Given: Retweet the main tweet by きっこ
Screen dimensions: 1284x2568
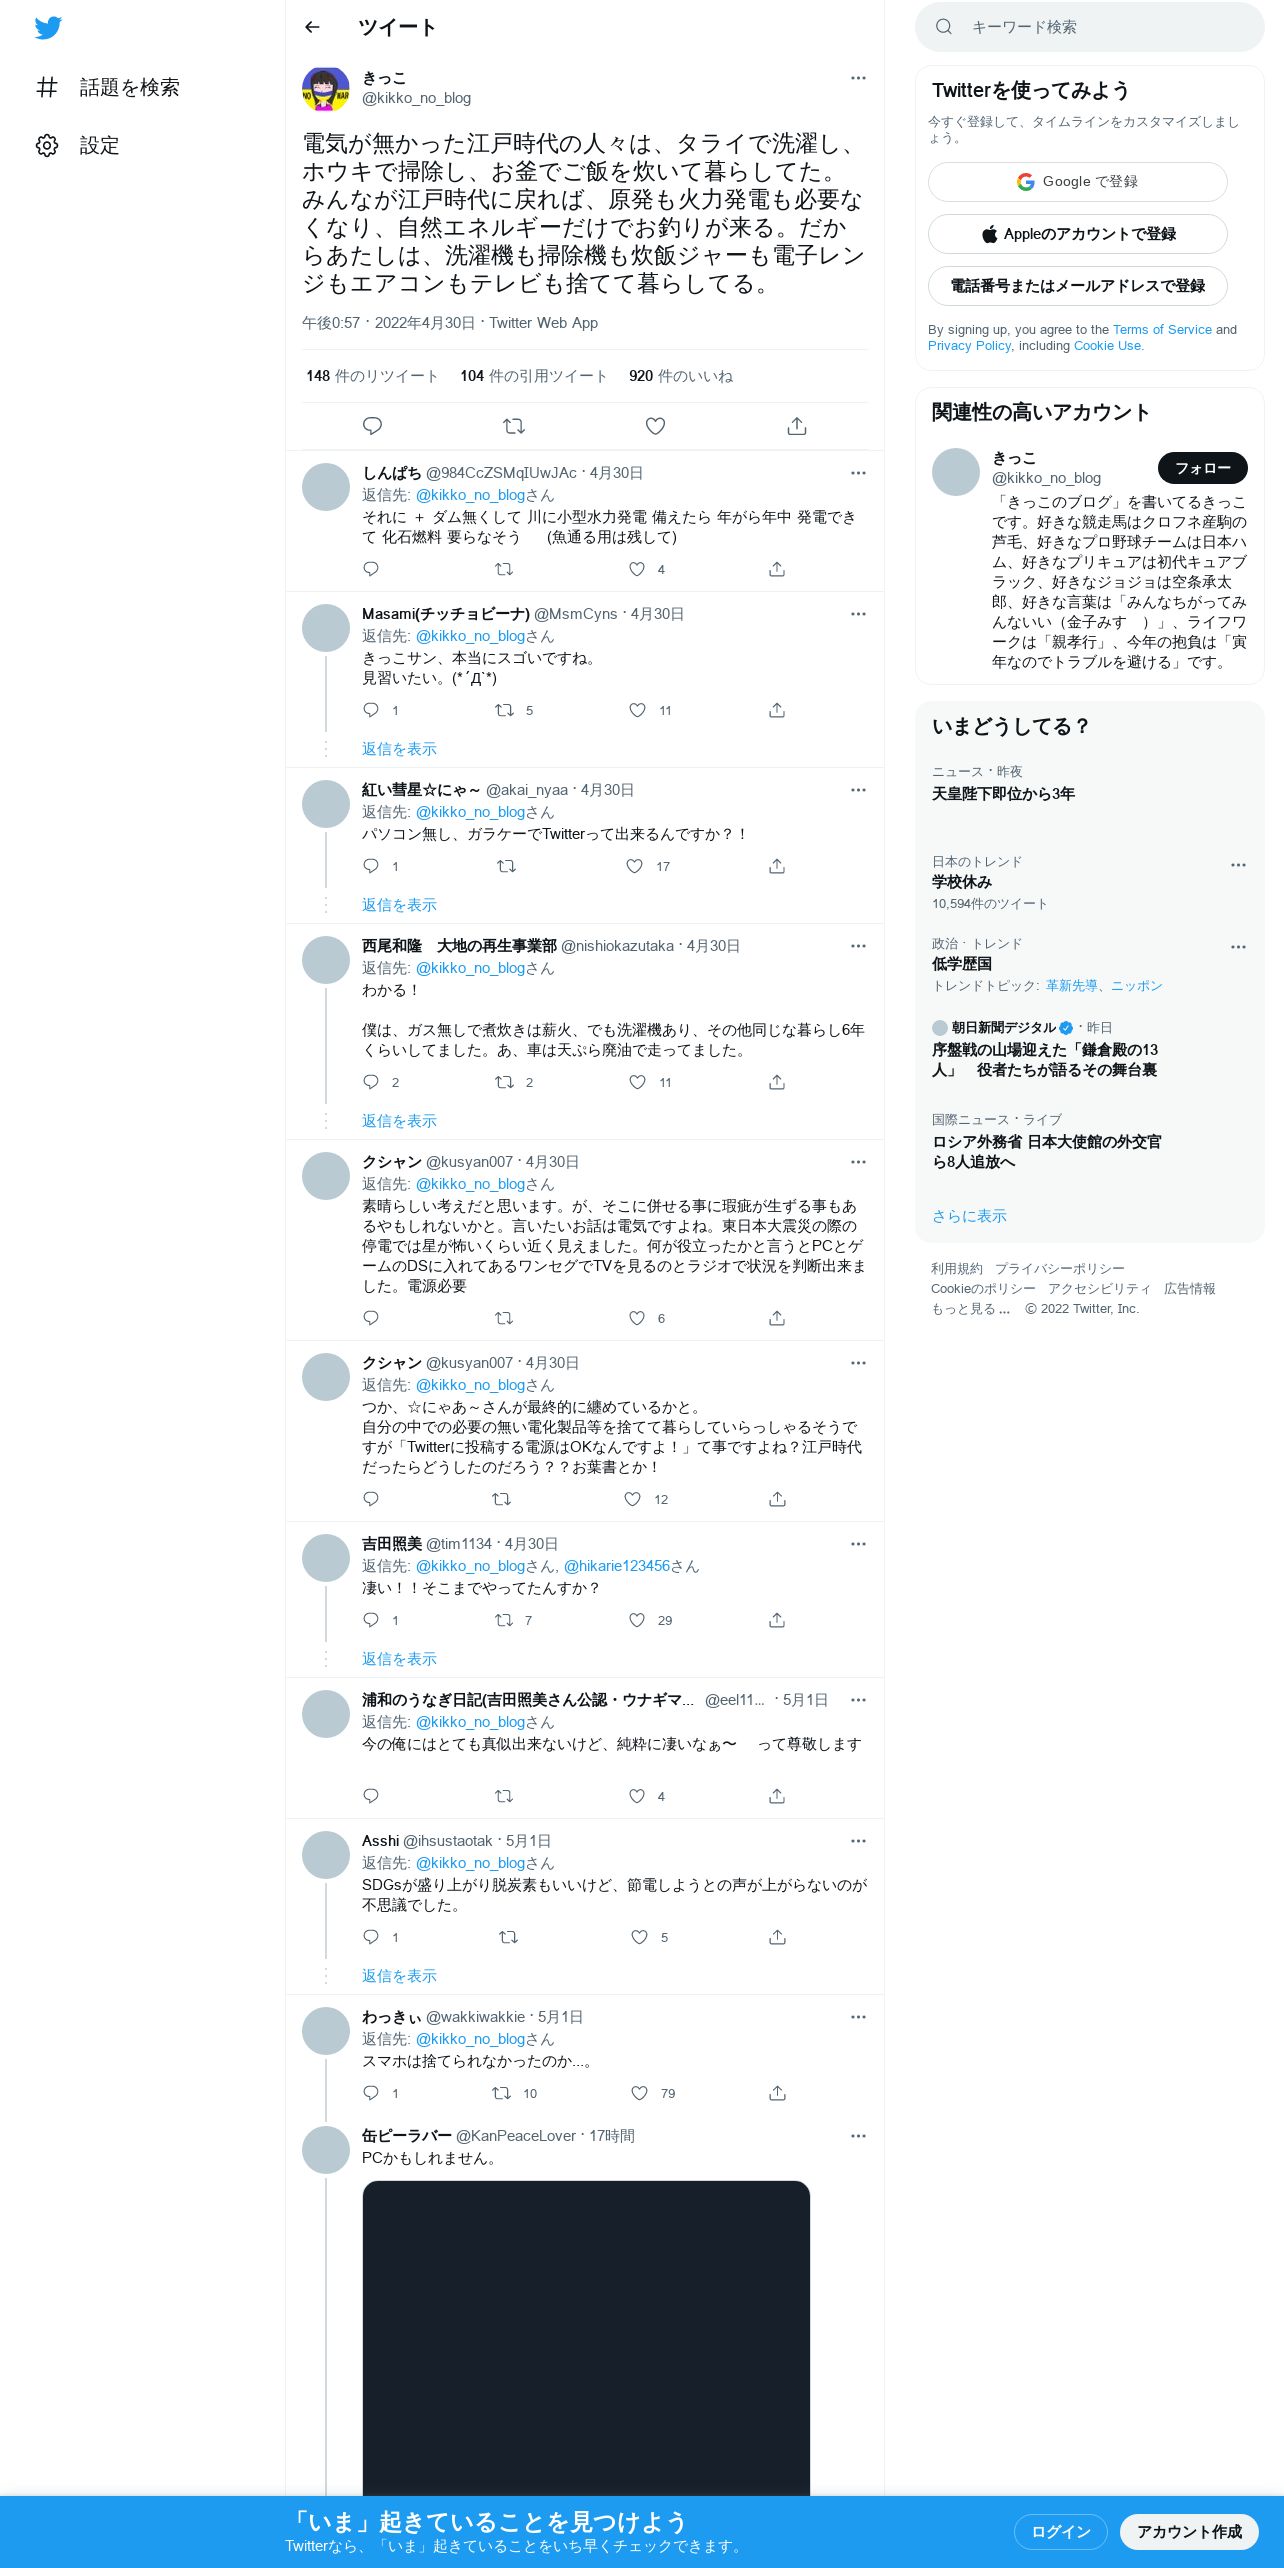Looking at the screenshot, I should click(x=514, y=426).
